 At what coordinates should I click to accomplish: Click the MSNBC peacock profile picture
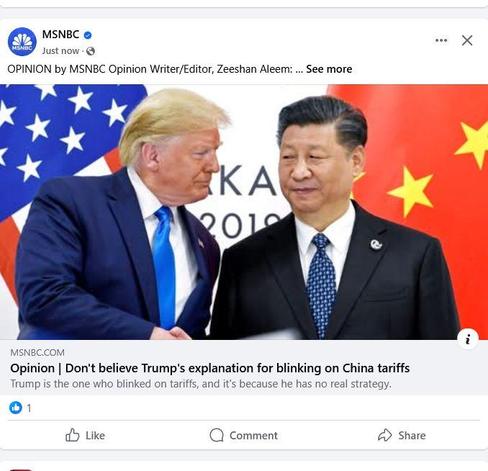click(x=22, y=42)
